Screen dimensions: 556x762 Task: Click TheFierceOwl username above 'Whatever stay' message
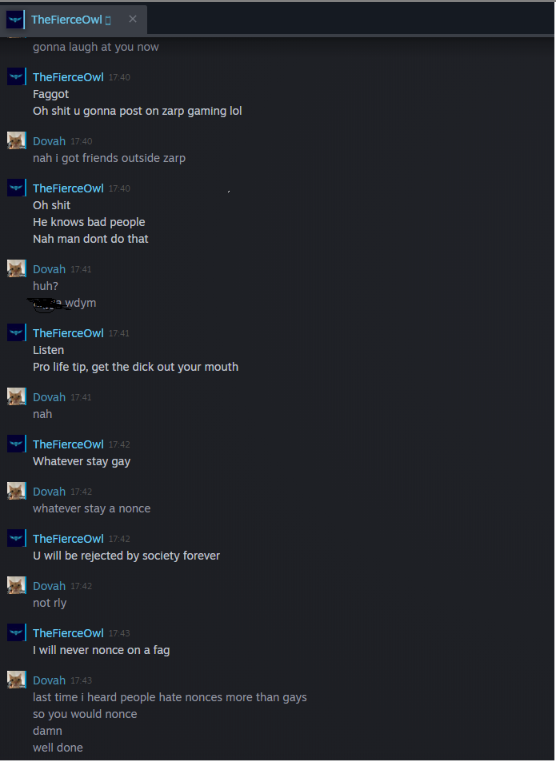pos(68,444)
